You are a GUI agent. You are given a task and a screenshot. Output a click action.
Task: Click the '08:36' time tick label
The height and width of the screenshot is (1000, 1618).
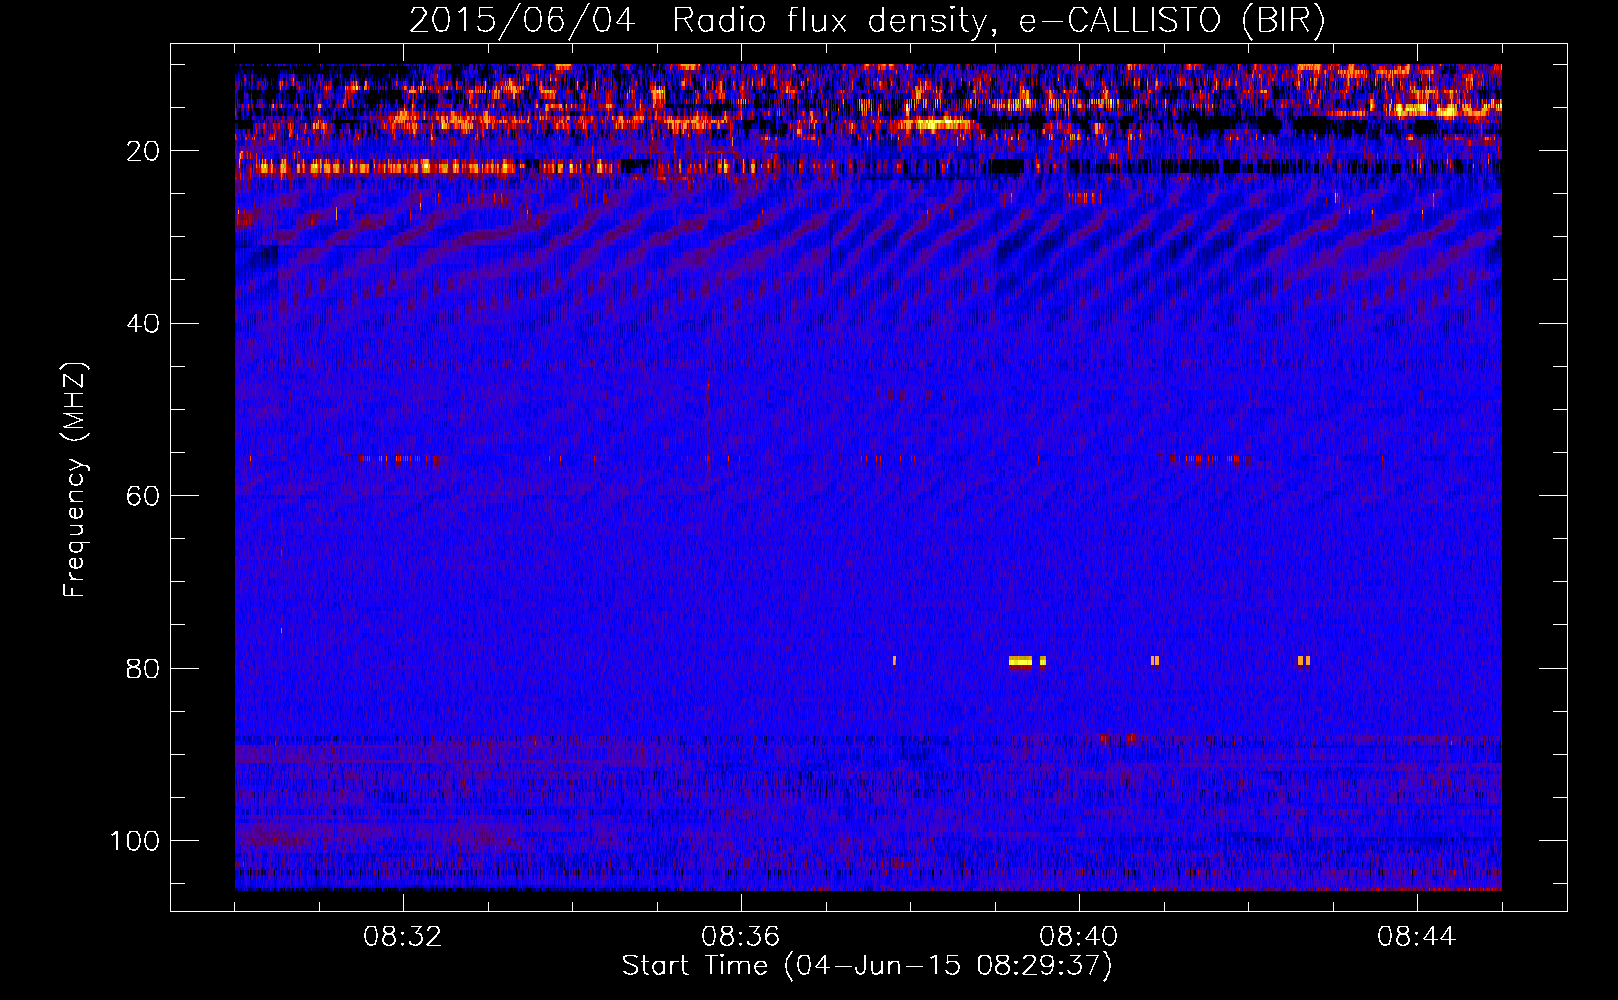click(741, 937)
